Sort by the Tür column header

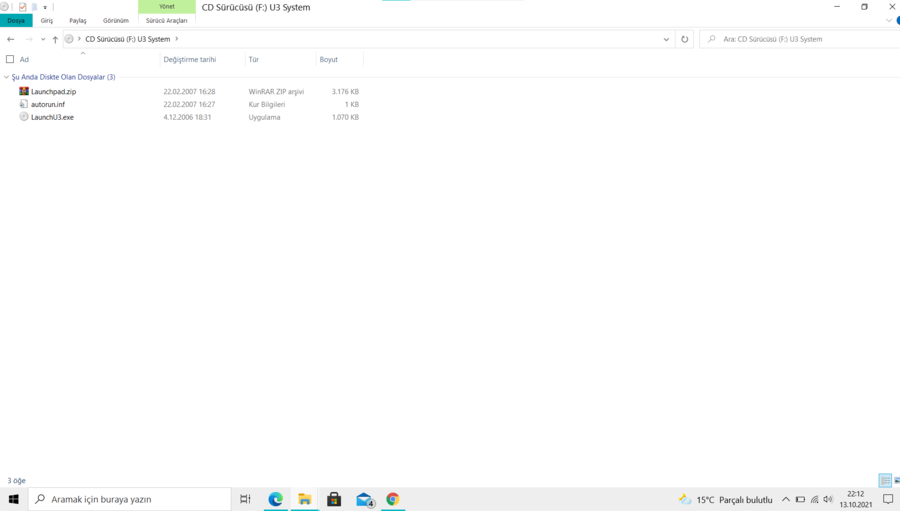tap(254, 59)
